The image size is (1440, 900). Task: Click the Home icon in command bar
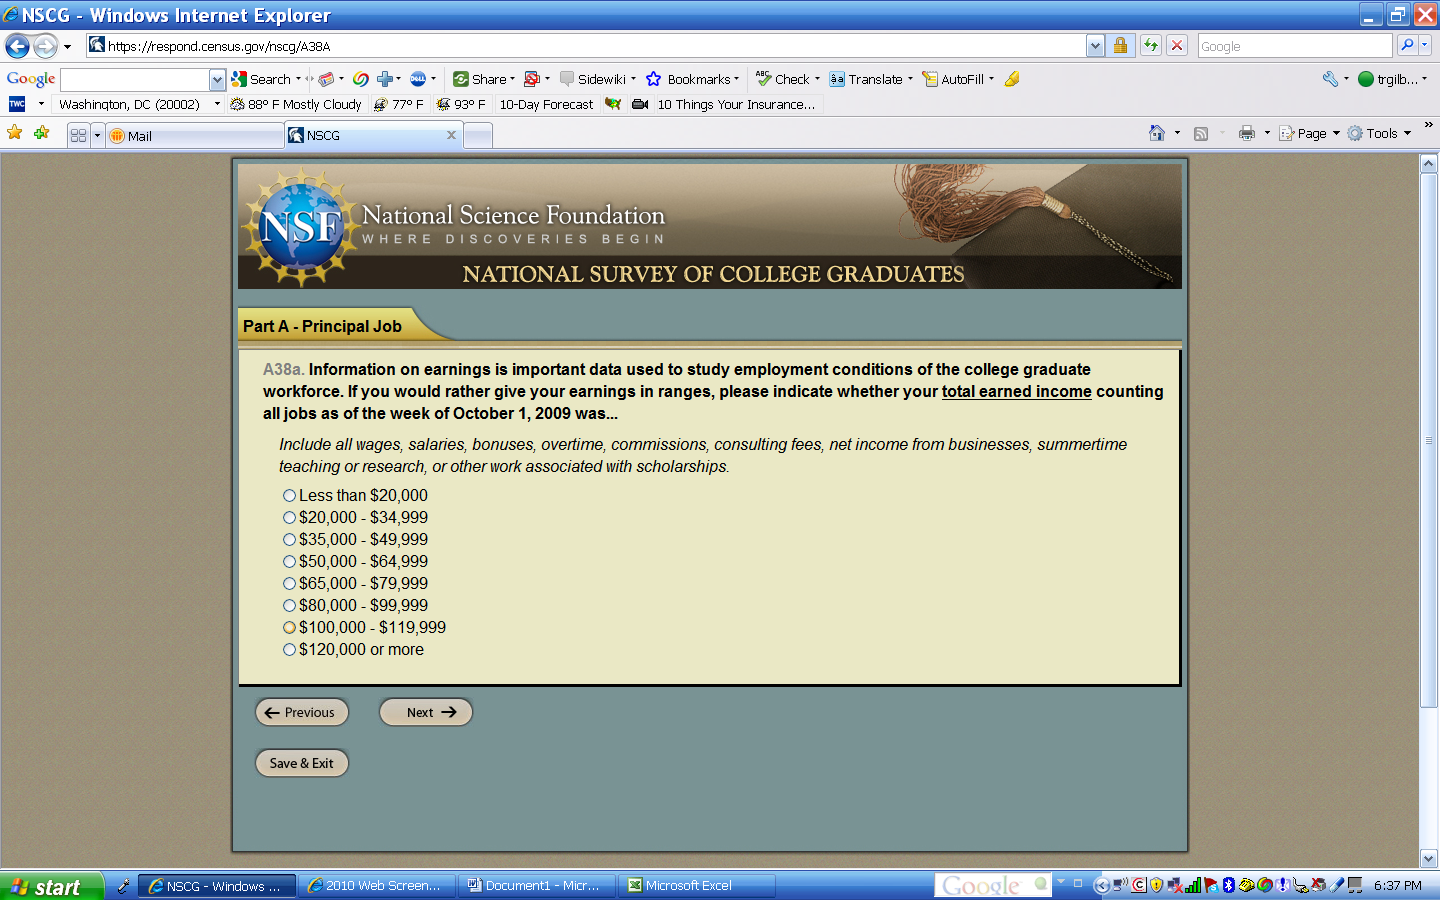(1157, 133)
